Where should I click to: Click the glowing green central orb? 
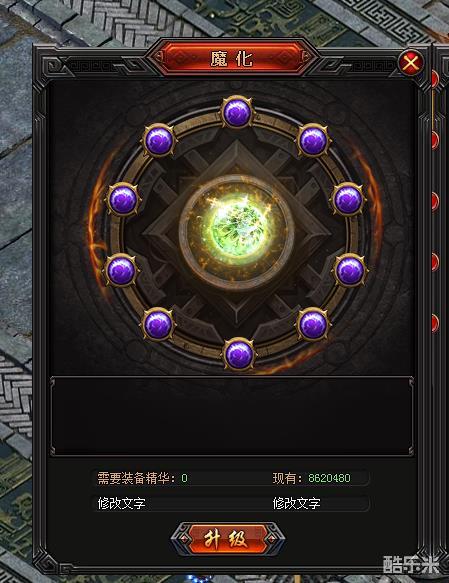237,233
